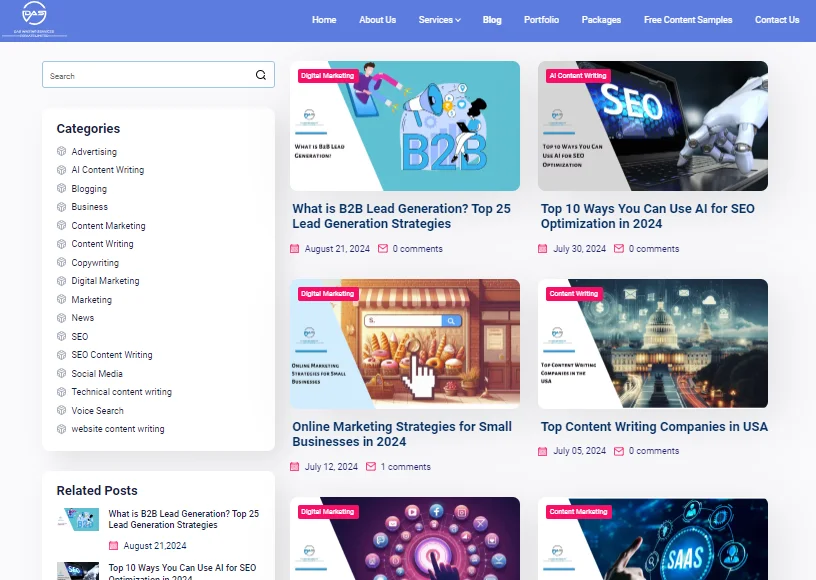Click envelope icon beside 1 comments
This screenshot has height=580, width=816.
(x=371, y=467)
